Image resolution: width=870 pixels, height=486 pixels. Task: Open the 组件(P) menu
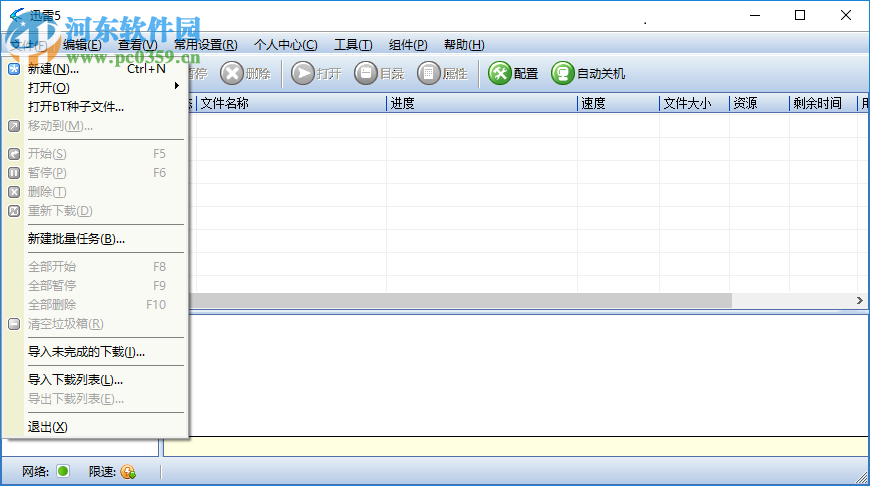pyautogui.click(x=408, y=45)
